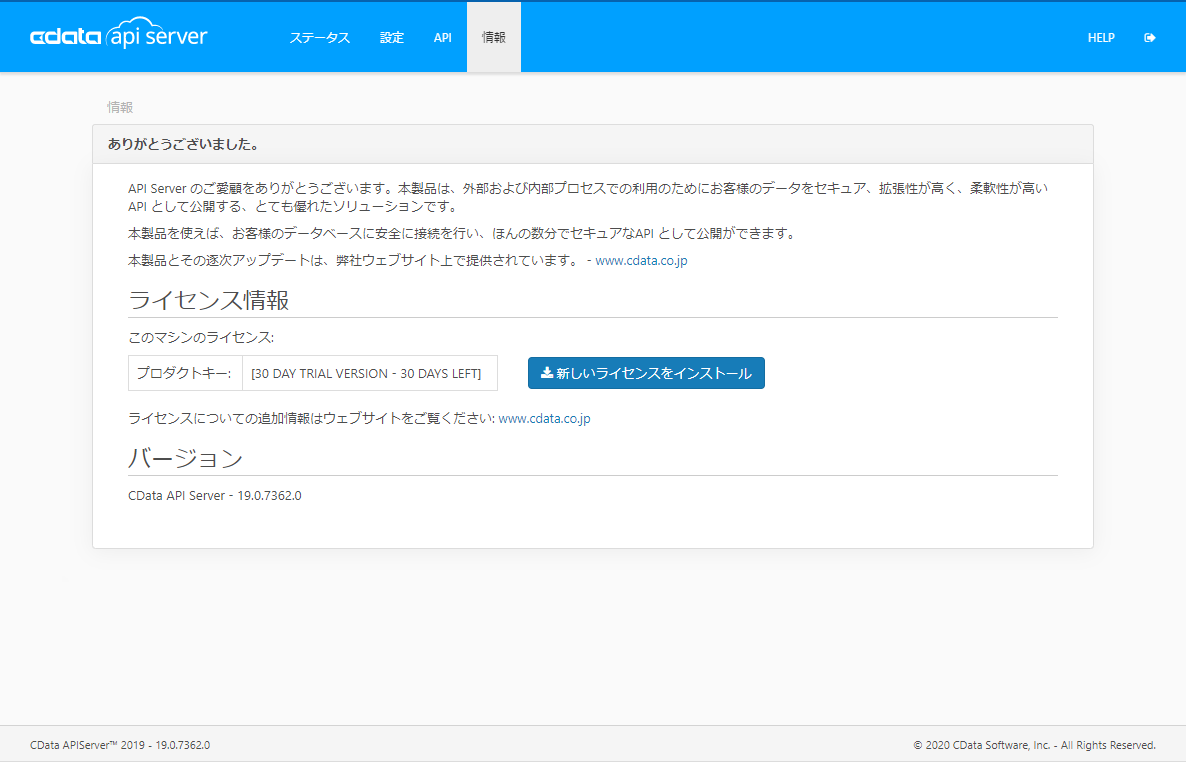Click the 情報 breadcrumb above the panel
The height and width of the screenshot is (762, 1186).
[x=120, y=107]
